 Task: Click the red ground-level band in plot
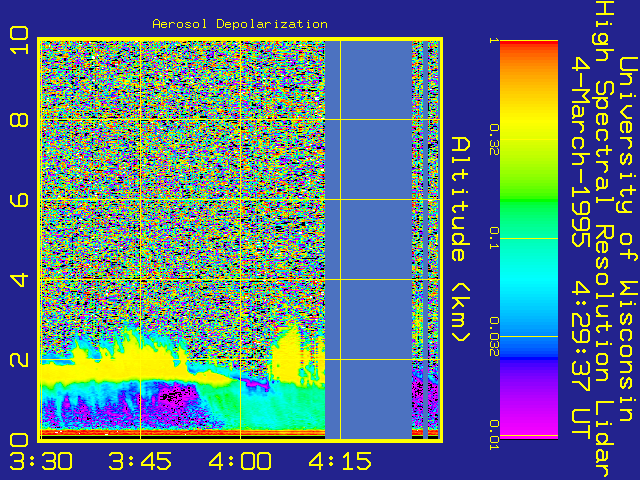click(x=183, y=431)
